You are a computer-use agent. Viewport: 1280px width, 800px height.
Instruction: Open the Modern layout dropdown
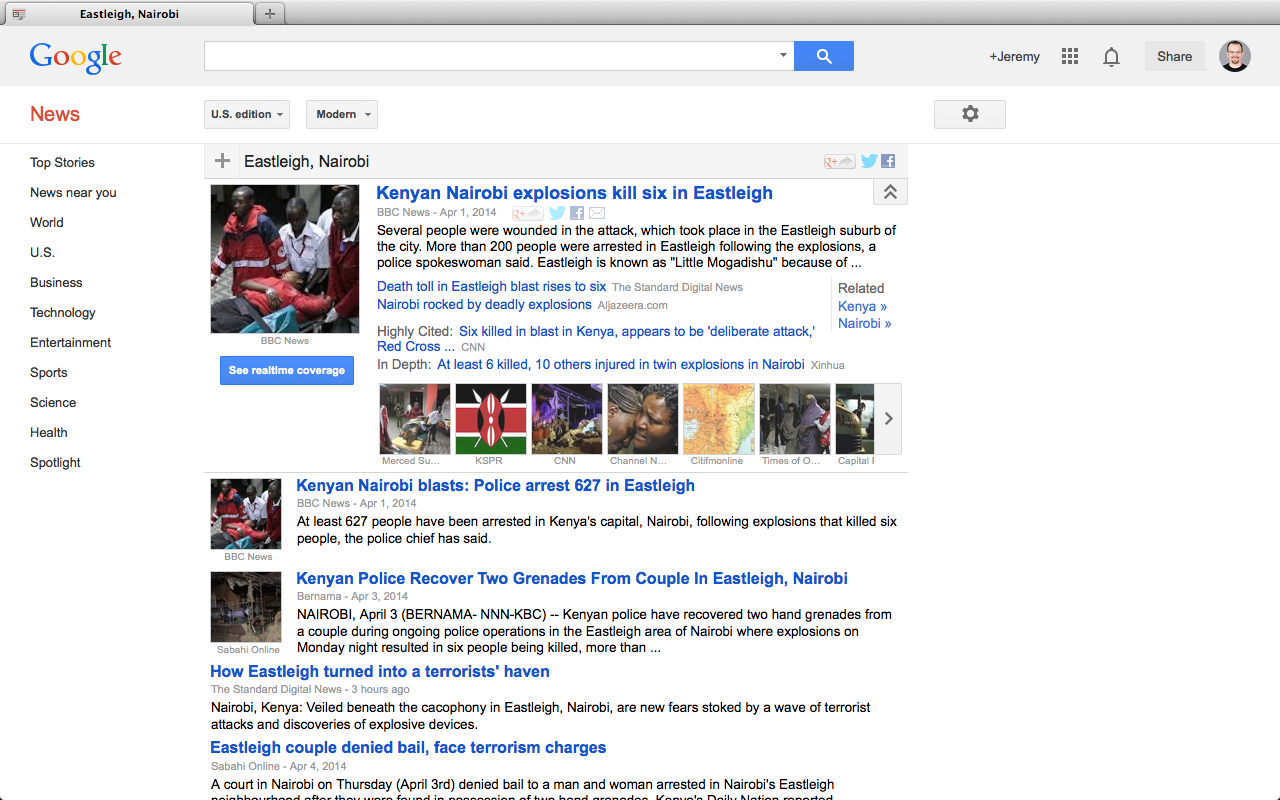click(x=342, y=114)
